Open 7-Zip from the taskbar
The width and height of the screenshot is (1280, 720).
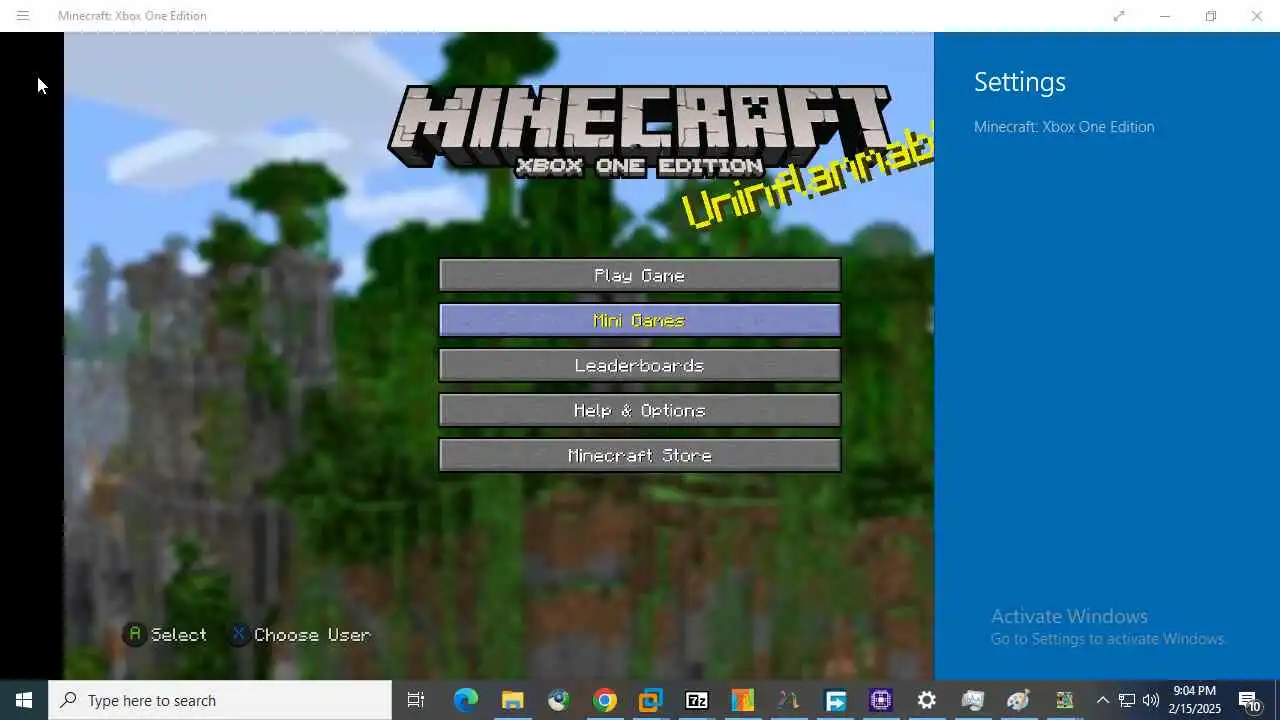coord(696,700)
